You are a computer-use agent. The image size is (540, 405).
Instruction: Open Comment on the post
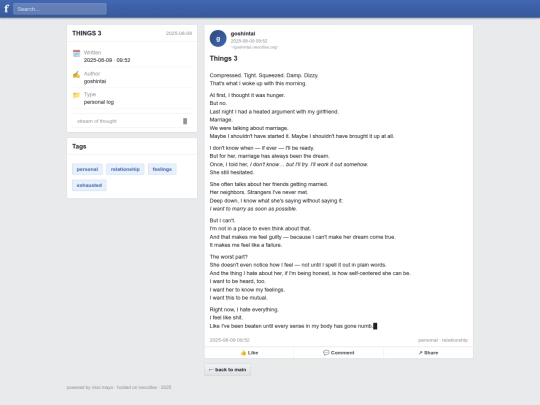339,353
